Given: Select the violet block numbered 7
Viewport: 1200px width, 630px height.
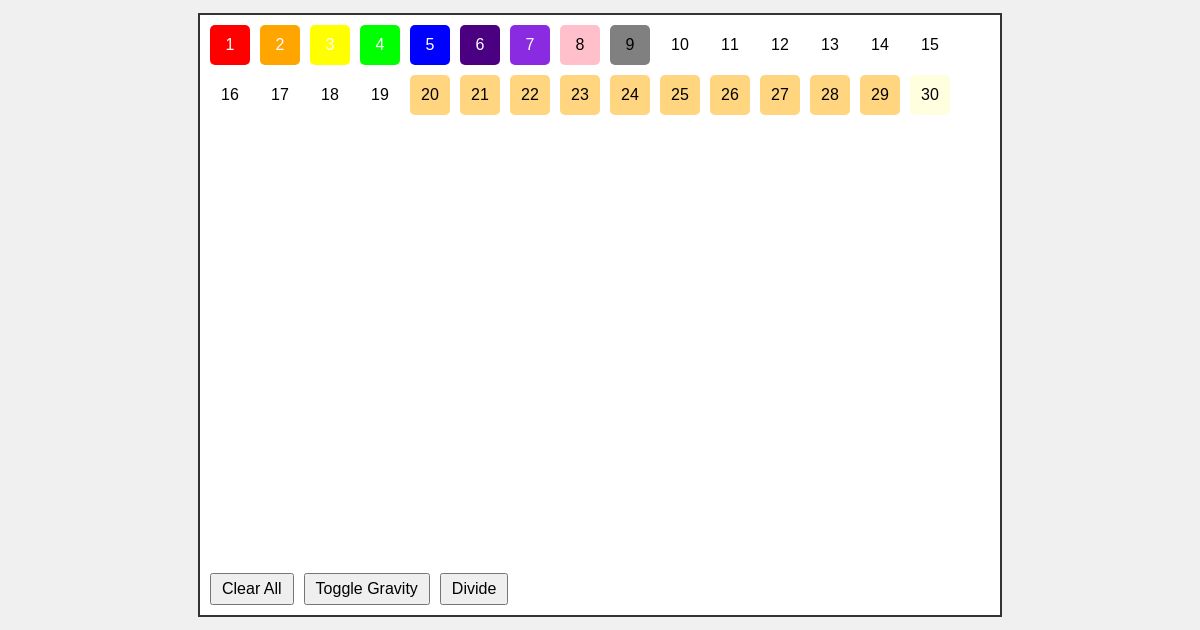Looking at the screenshot, I should 530,45.
